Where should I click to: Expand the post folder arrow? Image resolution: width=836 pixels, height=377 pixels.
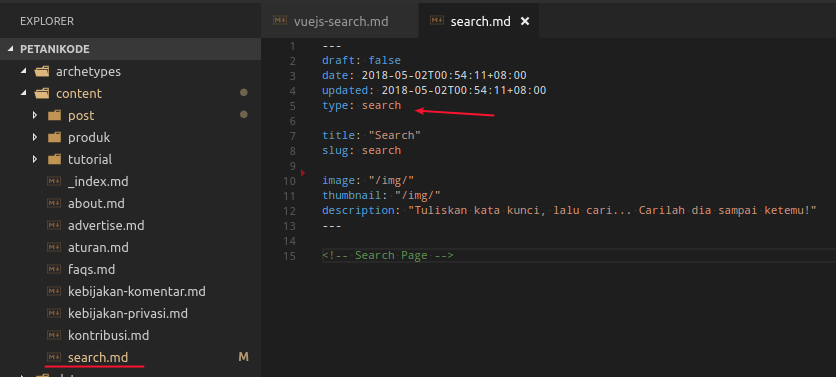pos(35,115)
